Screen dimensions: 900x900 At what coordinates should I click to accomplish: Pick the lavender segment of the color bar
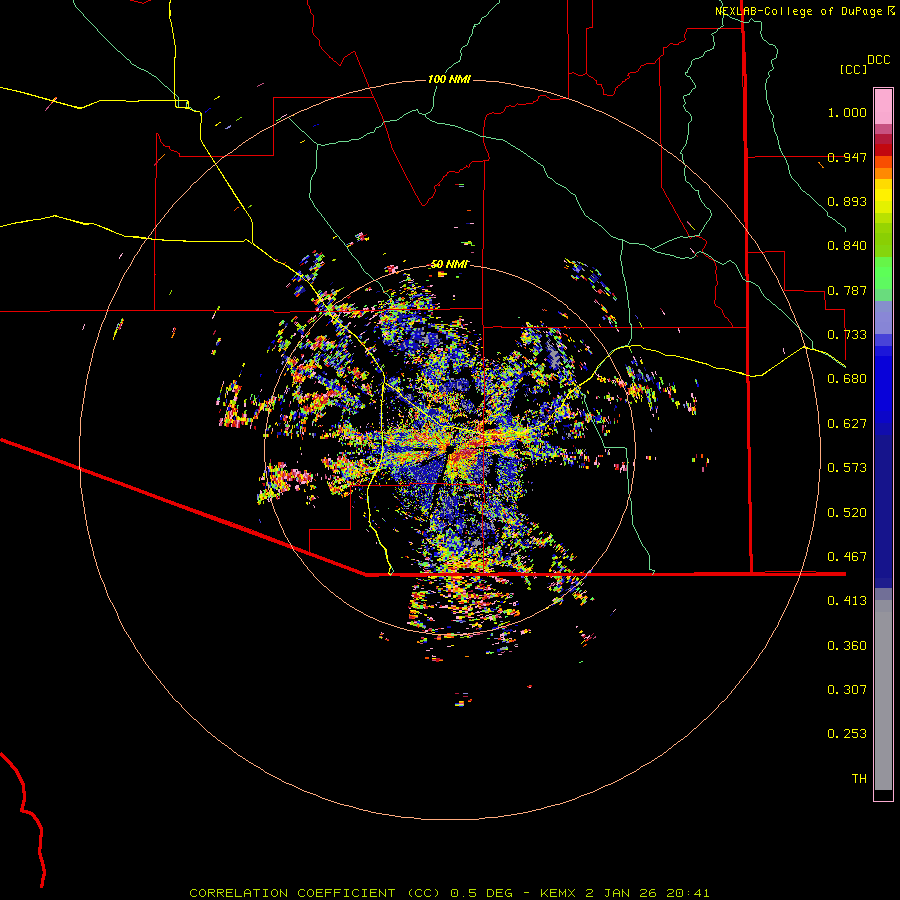(883, 317)
